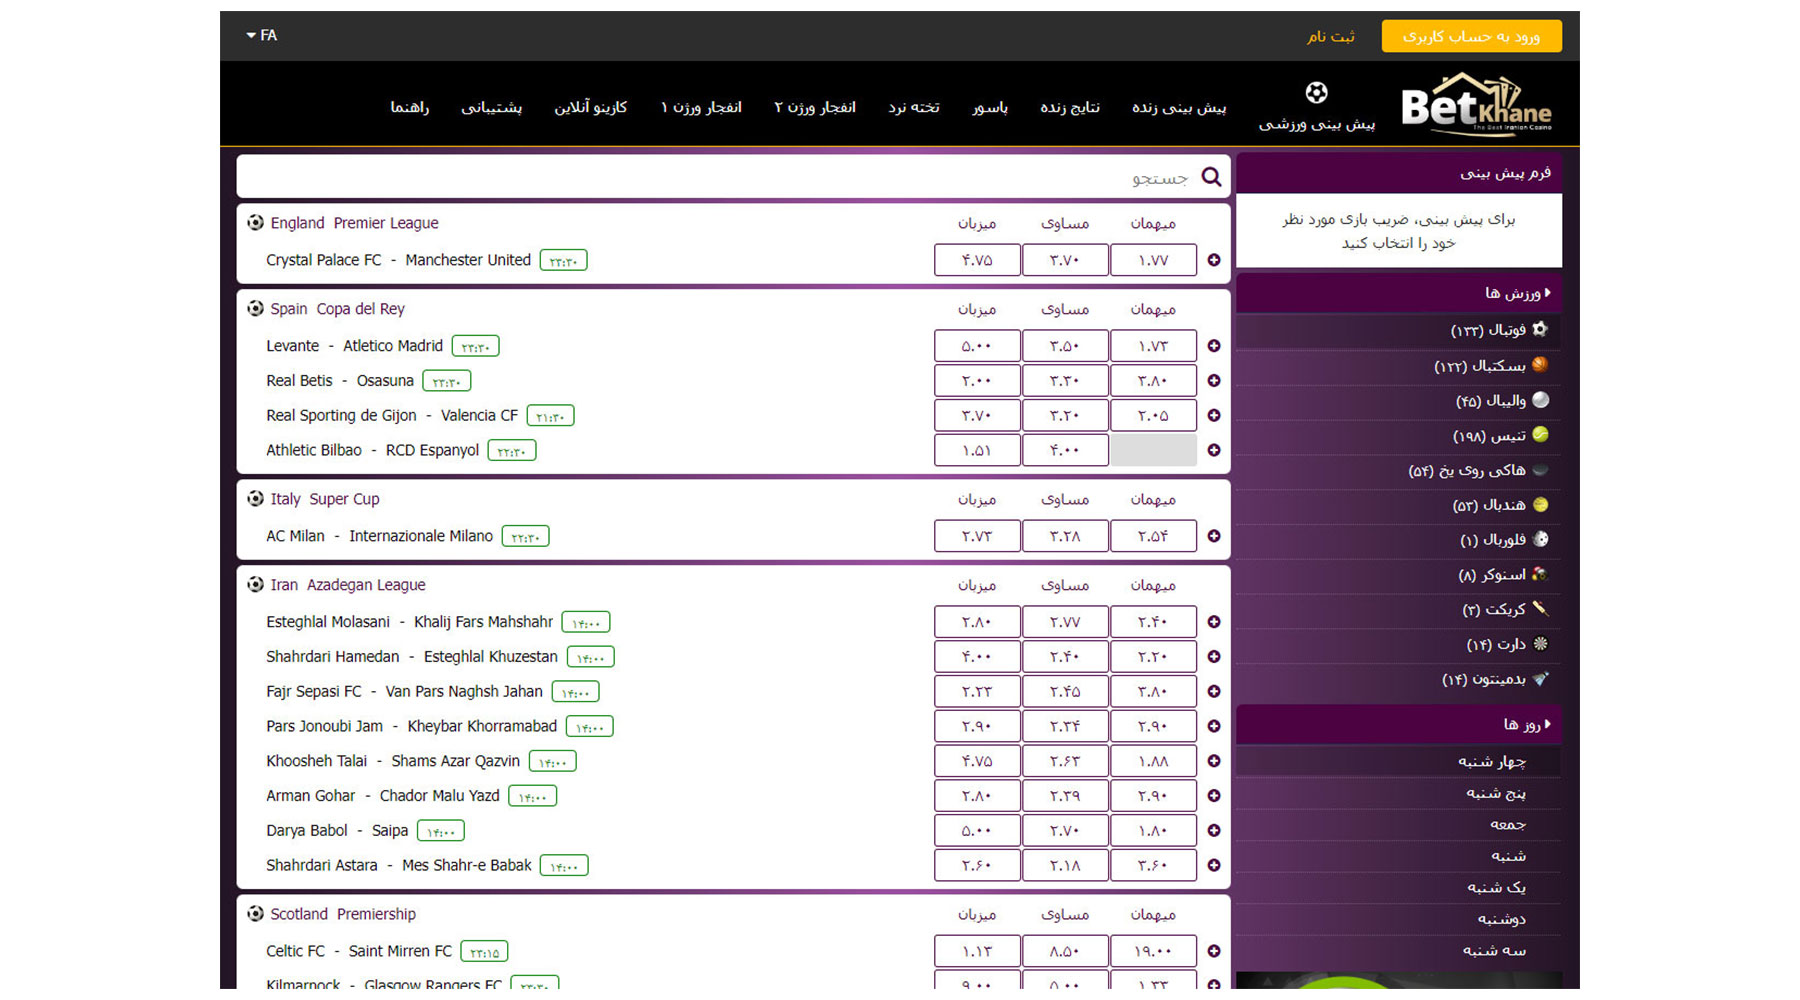Click the soccer ball sports betting icon
Screen dimensions: 1800x1000
tap(1317, 93)
